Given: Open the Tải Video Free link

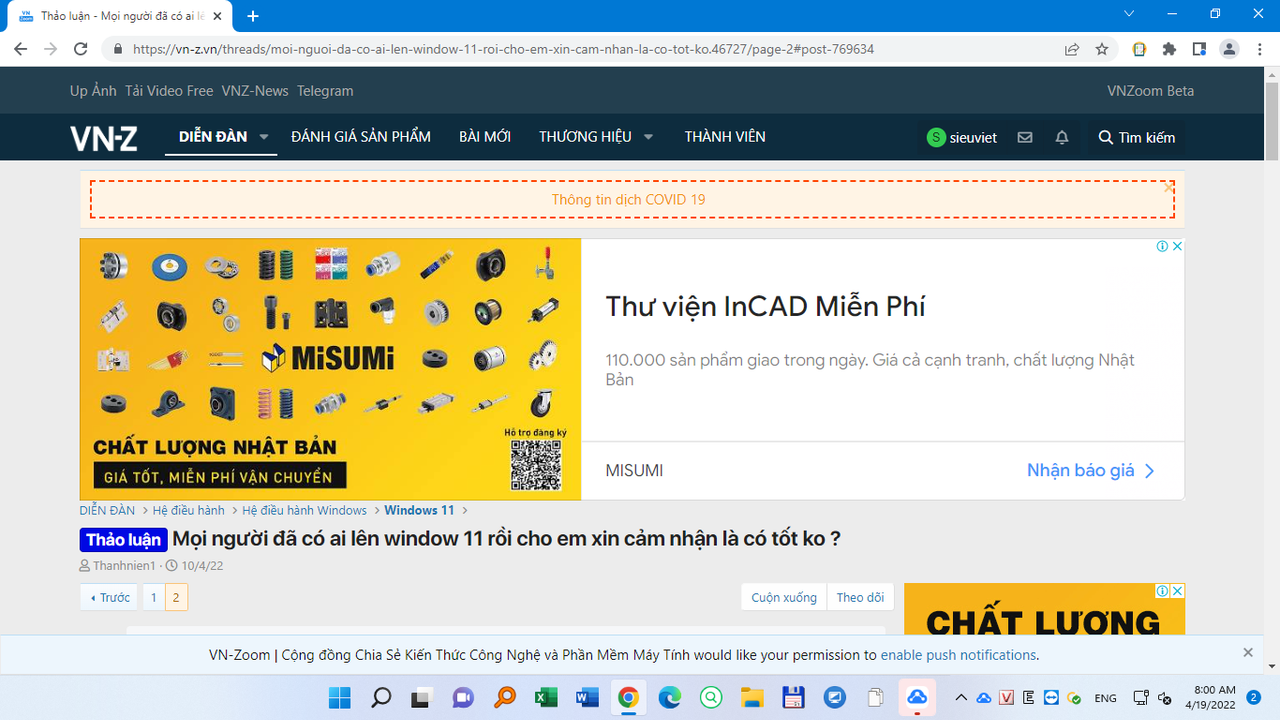Looking at the screenshot, I should tap(169, 91).
